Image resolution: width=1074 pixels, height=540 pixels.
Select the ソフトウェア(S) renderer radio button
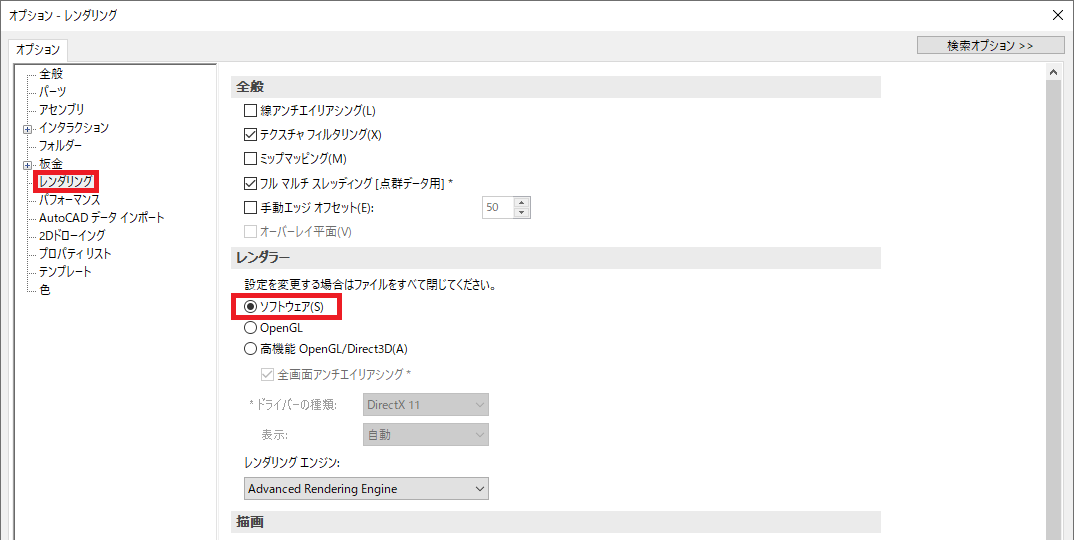(251, 306)
